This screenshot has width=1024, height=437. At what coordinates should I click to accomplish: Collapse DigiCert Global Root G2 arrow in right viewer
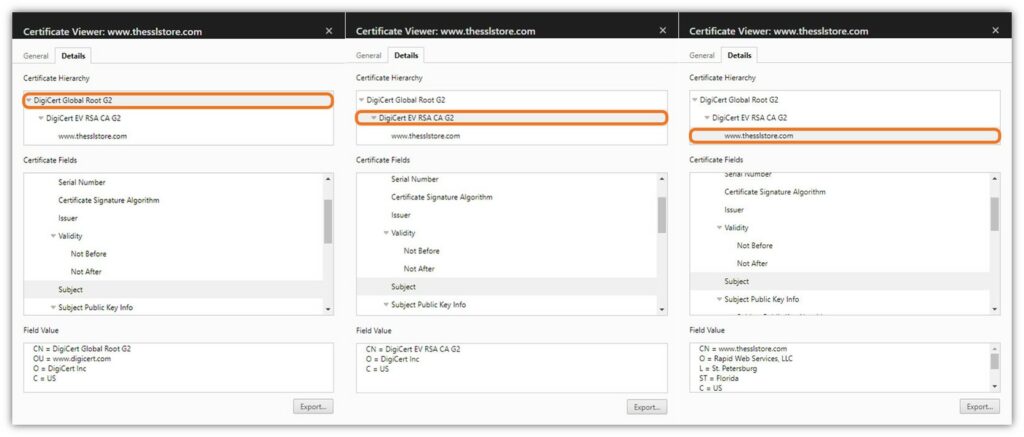[695, 100]
